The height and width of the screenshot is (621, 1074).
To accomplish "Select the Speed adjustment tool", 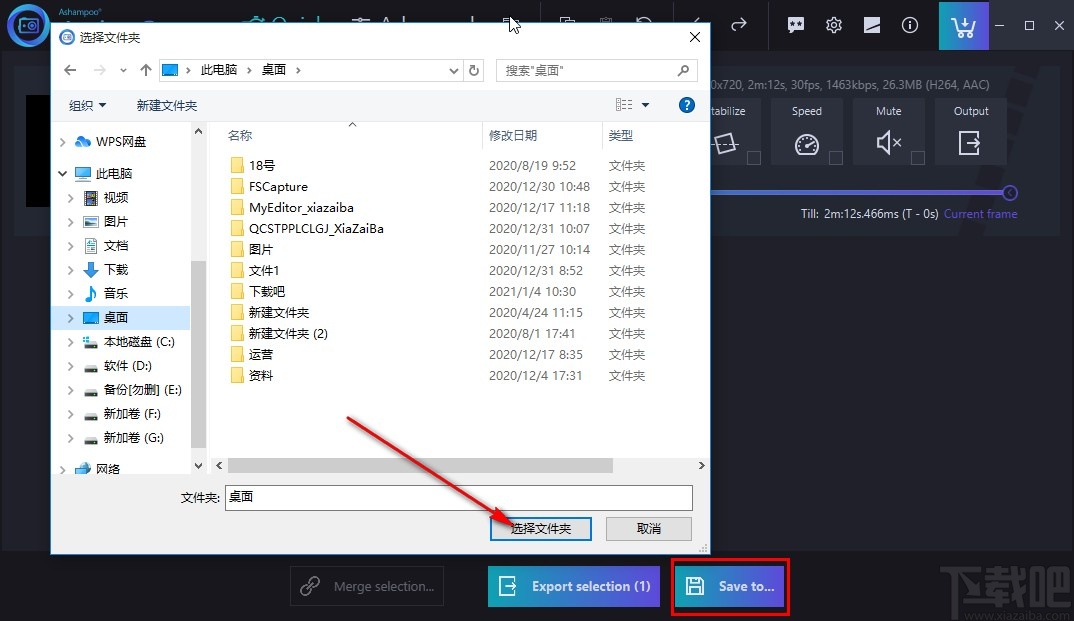I will pos(807,143).
